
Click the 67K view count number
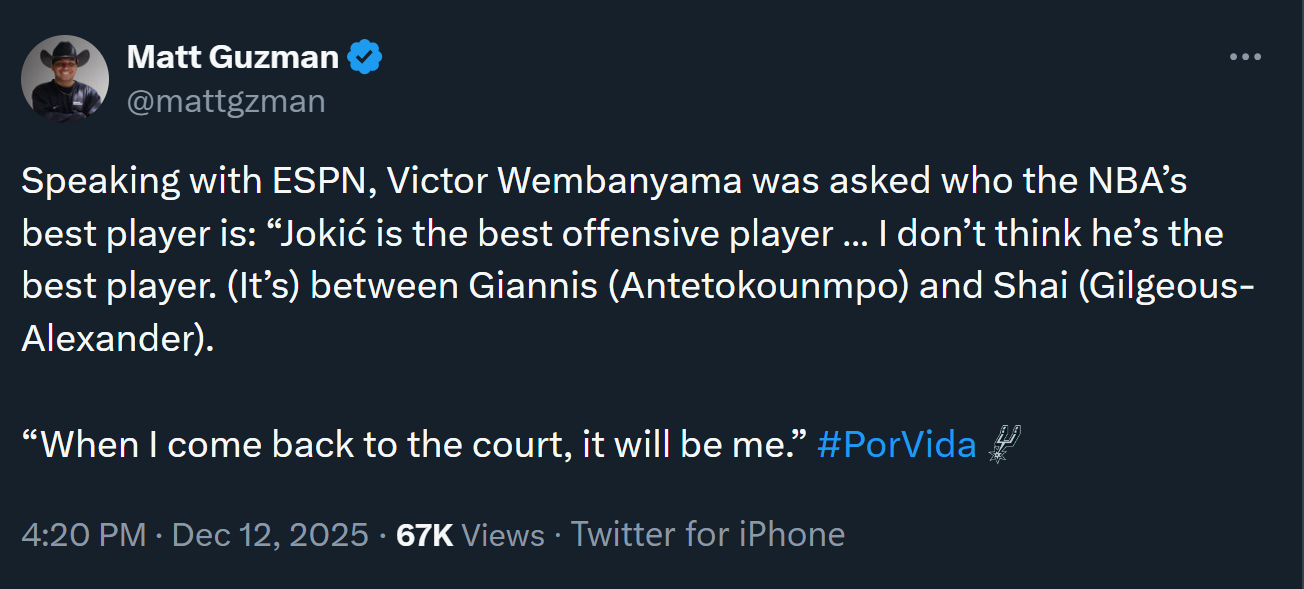[x=425, y=535]
